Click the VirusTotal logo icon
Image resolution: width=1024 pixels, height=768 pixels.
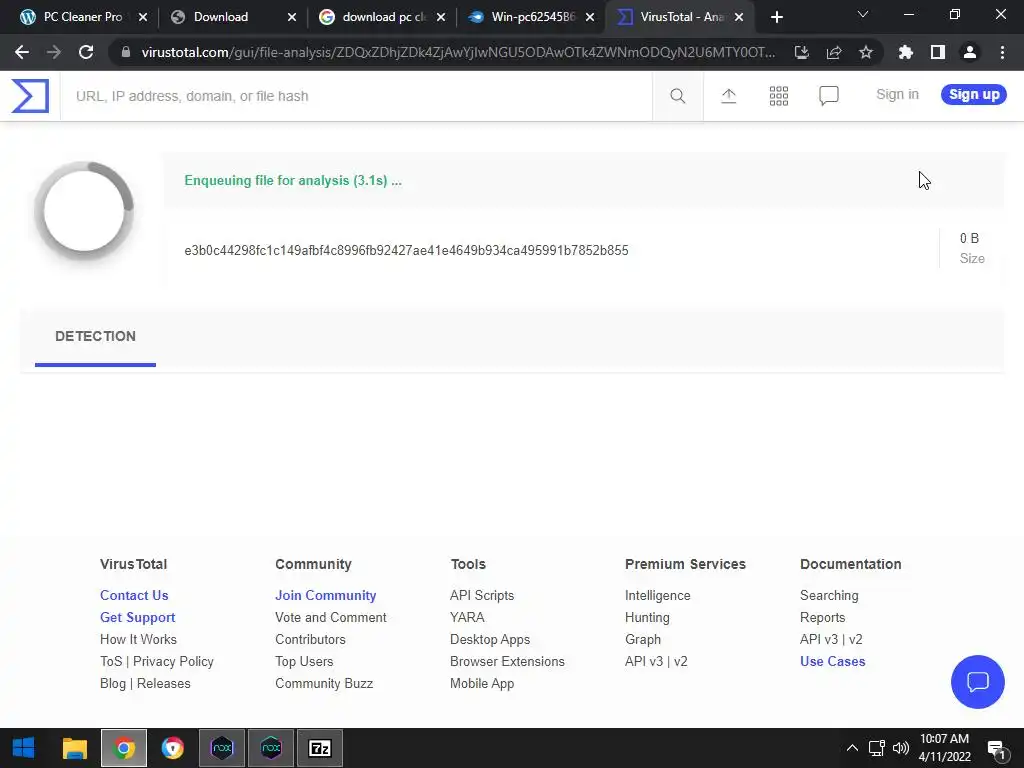(30, 96)
